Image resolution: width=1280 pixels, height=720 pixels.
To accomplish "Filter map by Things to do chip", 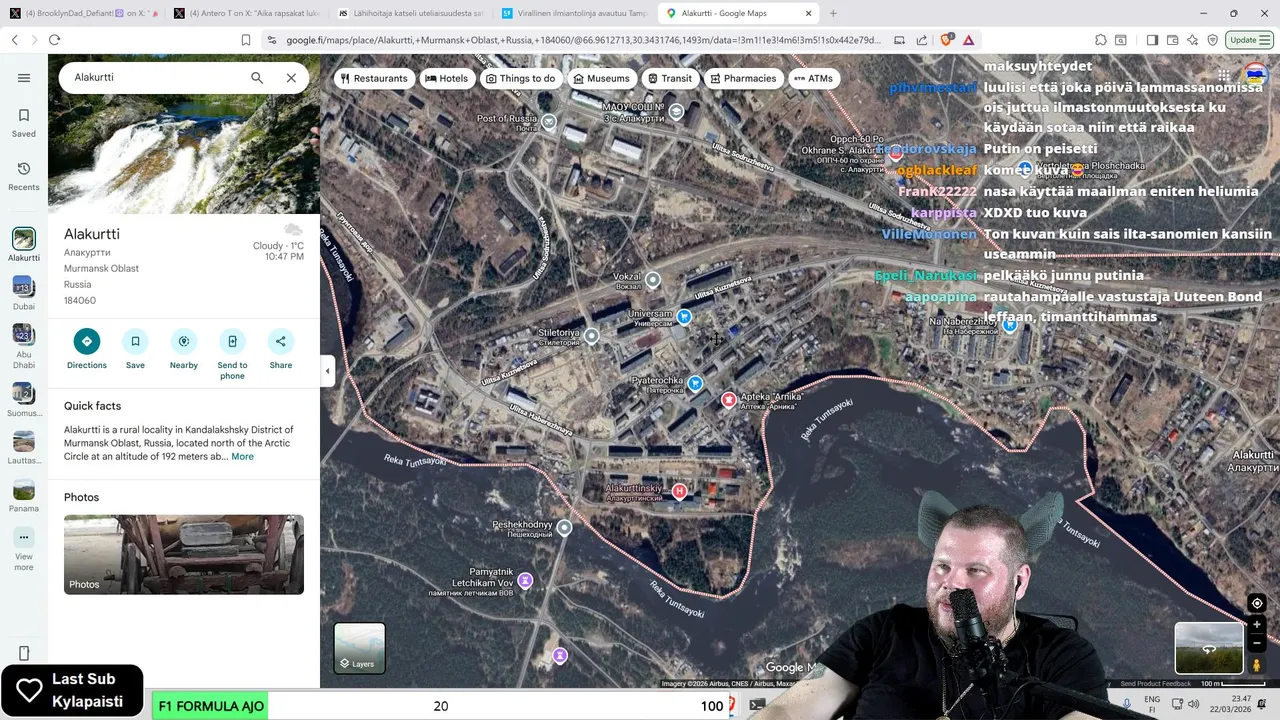I will 520,78.
